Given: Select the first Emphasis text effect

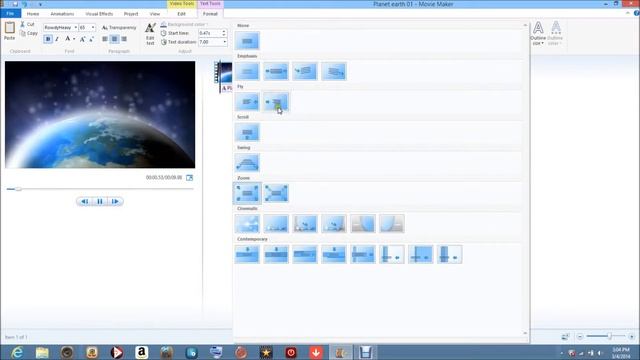Looking at the screenshot, I should point(247,71).
